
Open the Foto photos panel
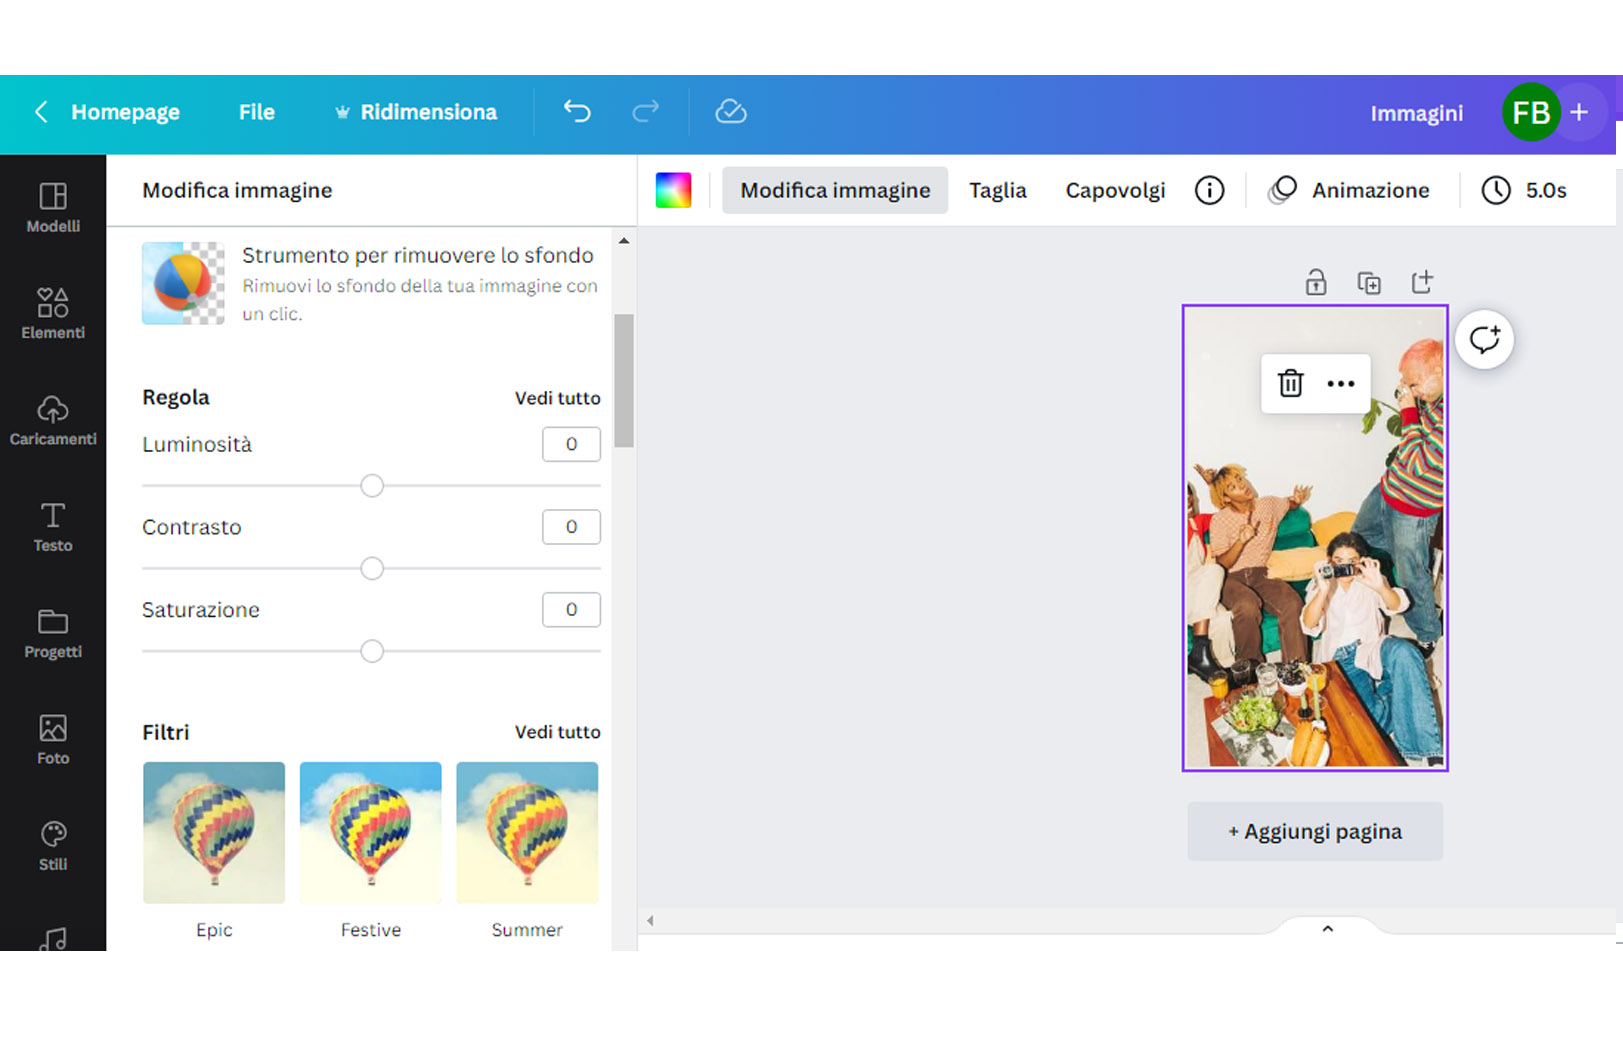pyautogui.click(x=53, y=740)
